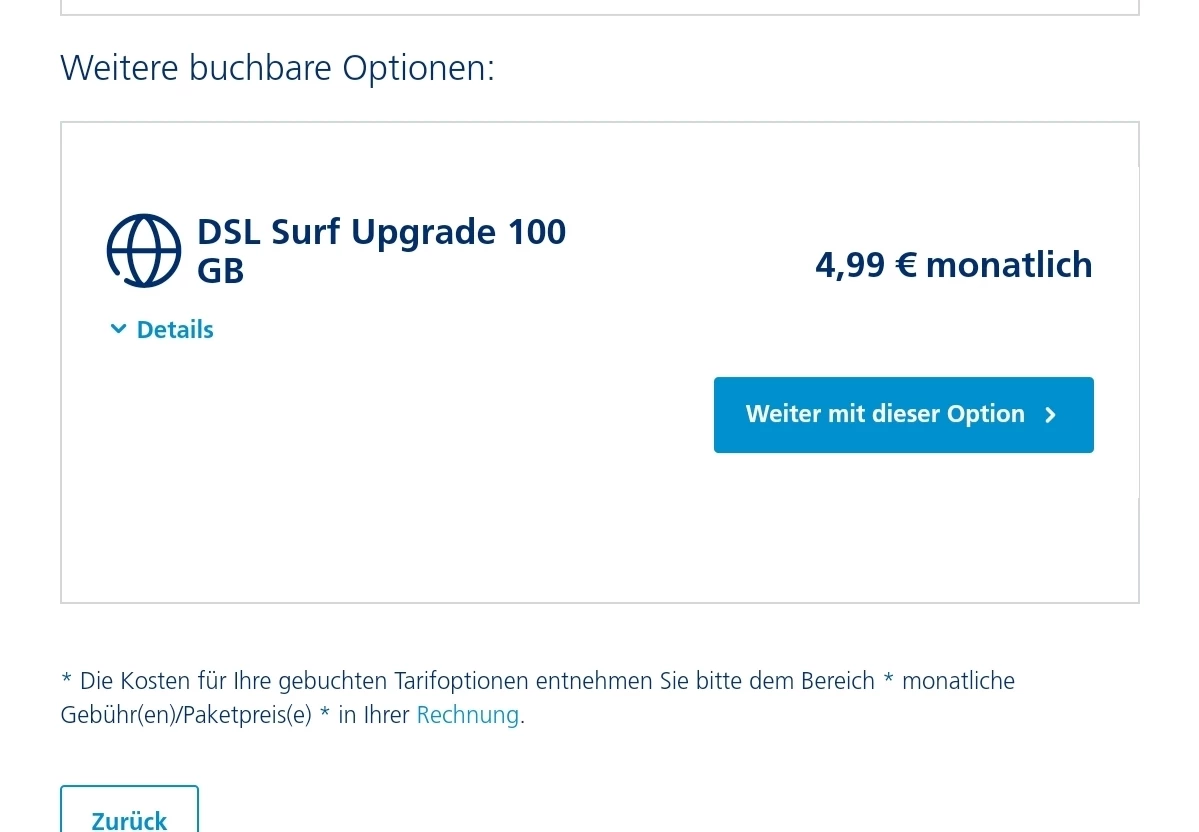This screenshot has width=1199, height=832.
Task: Click the word monatlich in the price
Action: tap(1008, 265)
